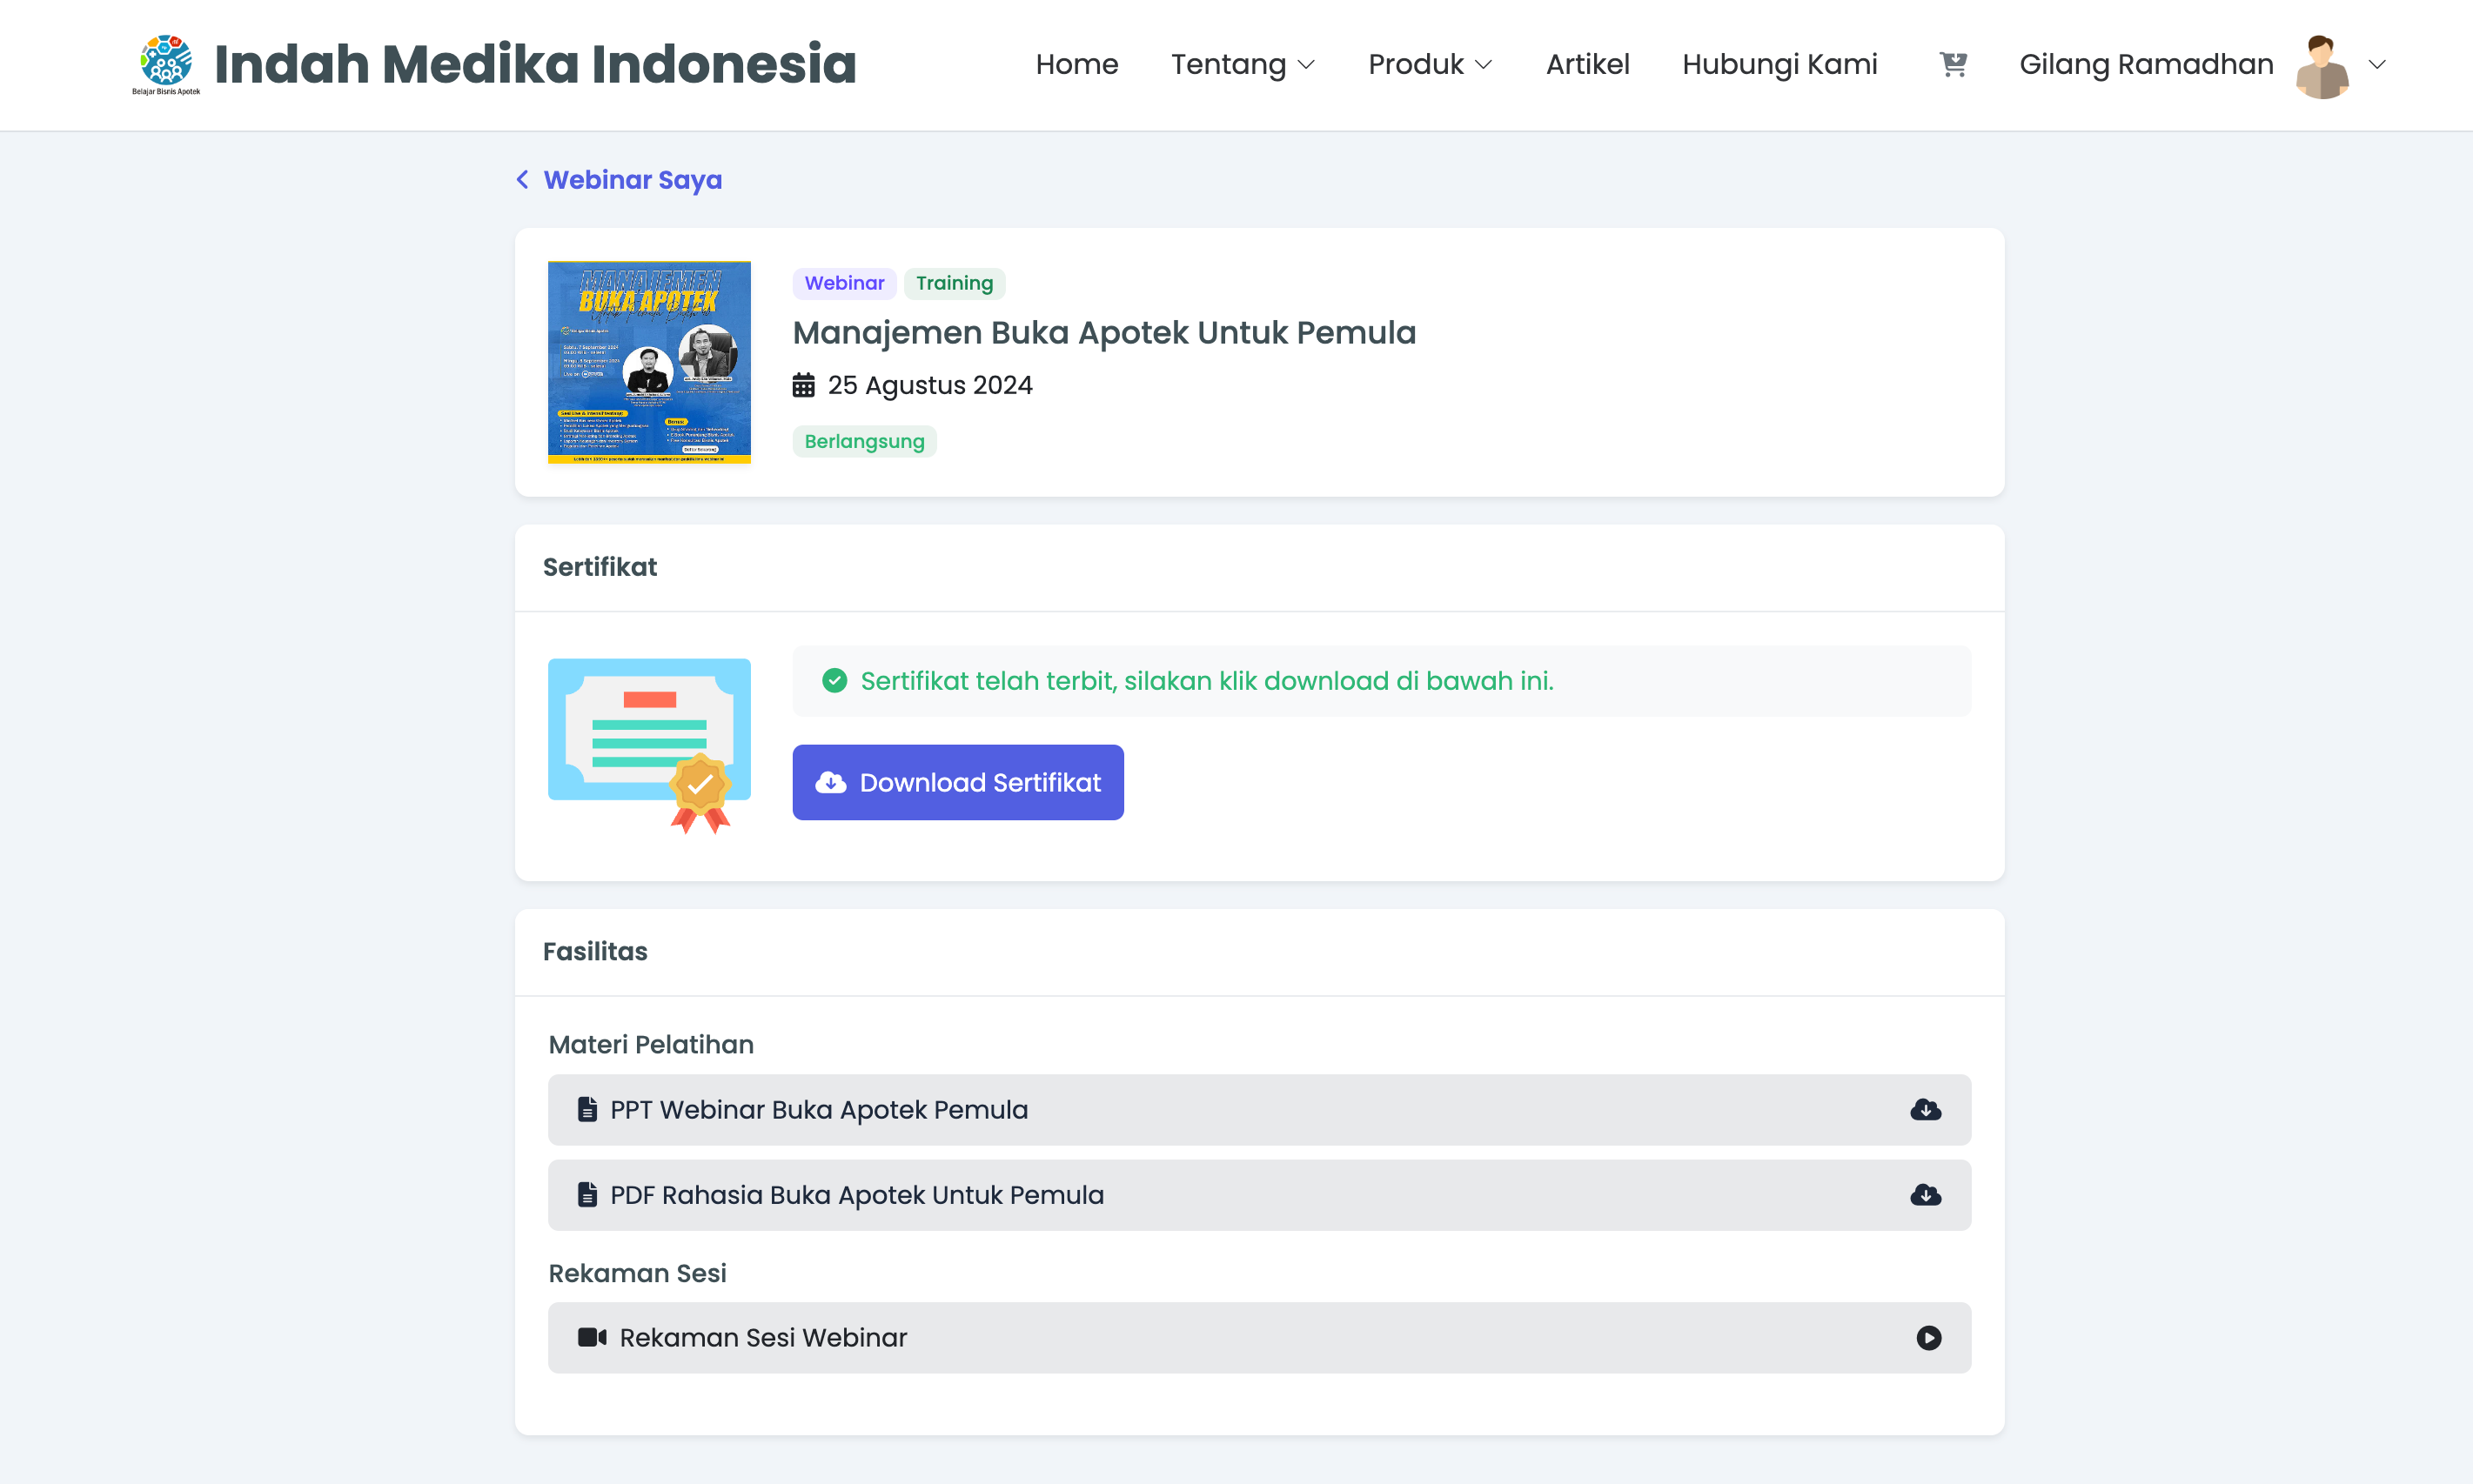Screen dimensions: 2473x1484
Task: Click download cloud icon for PDF Rahasia
Action: pyautogui.click(x=1925, y=1195)
